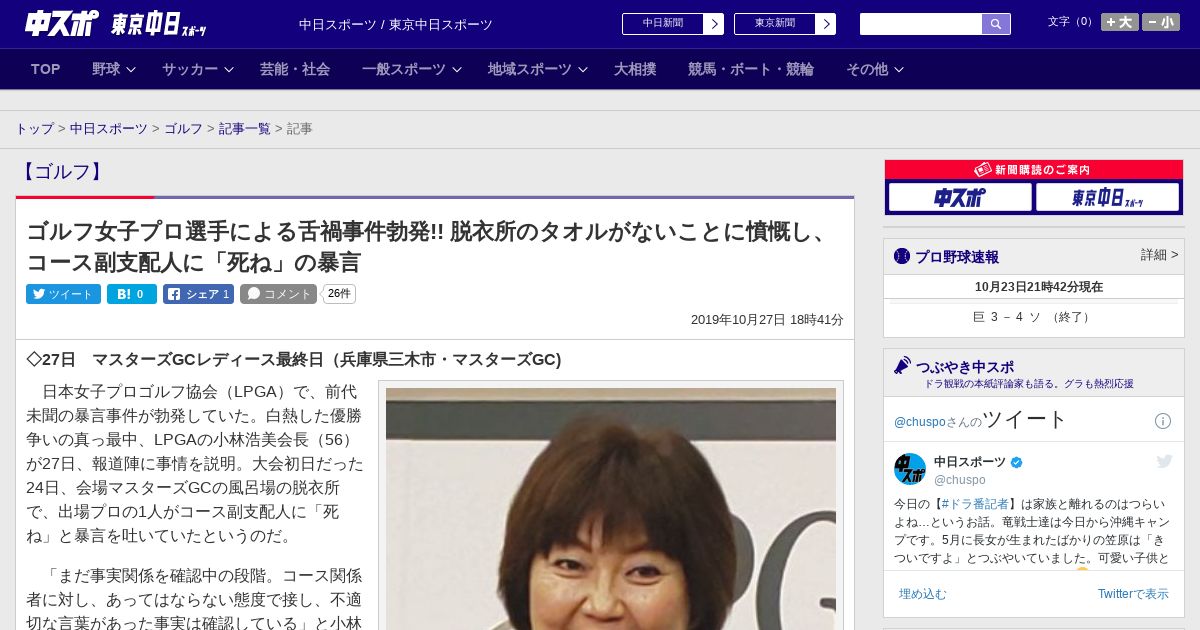1200x630 pixels.
Task: Click arrow next to 中日新聞
Action: pos(714,24)
